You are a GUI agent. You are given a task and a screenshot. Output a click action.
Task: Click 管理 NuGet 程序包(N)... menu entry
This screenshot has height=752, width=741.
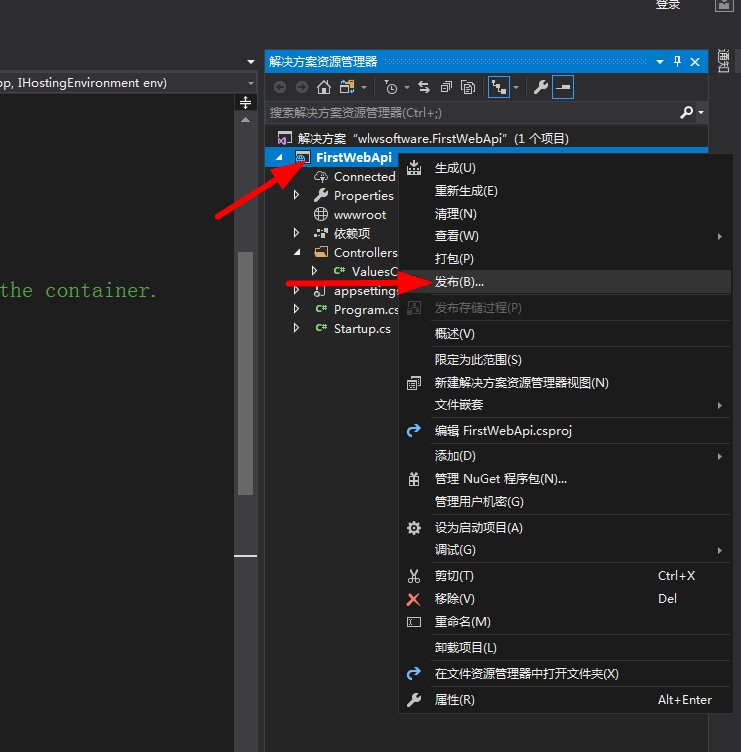pos(500,479)
